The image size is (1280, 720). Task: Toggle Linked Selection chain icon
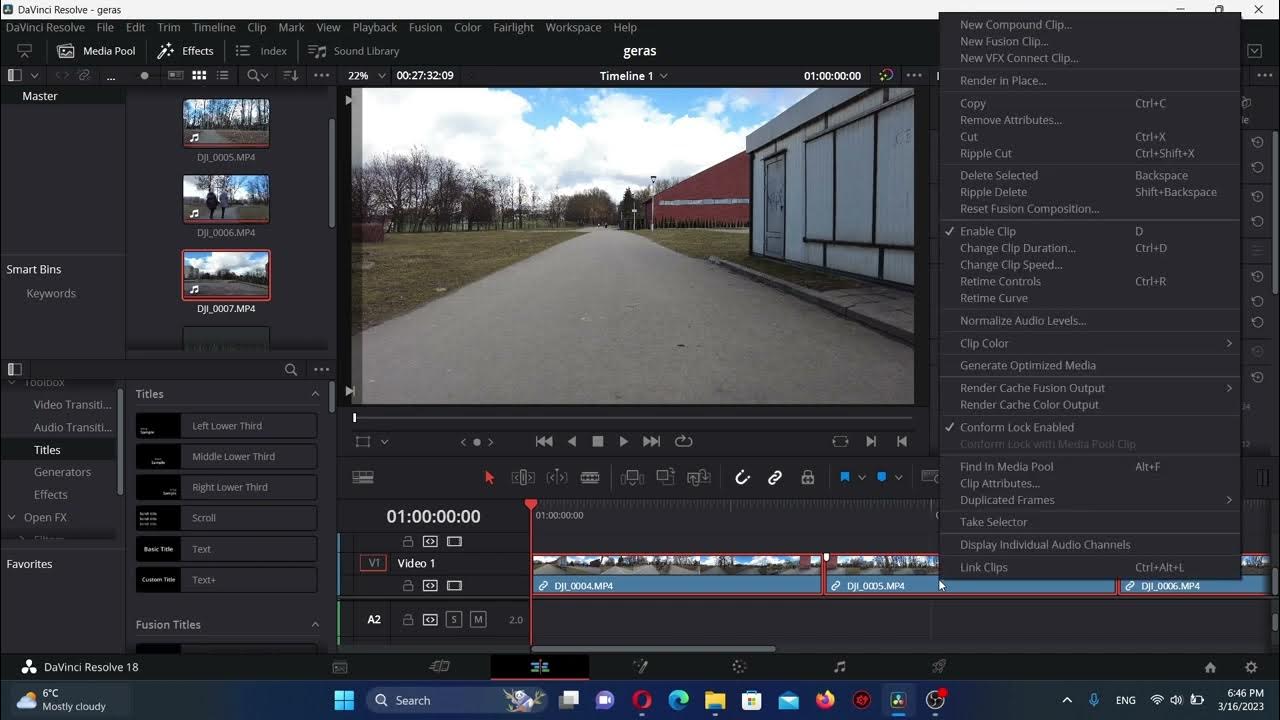(x=775, y=478)
